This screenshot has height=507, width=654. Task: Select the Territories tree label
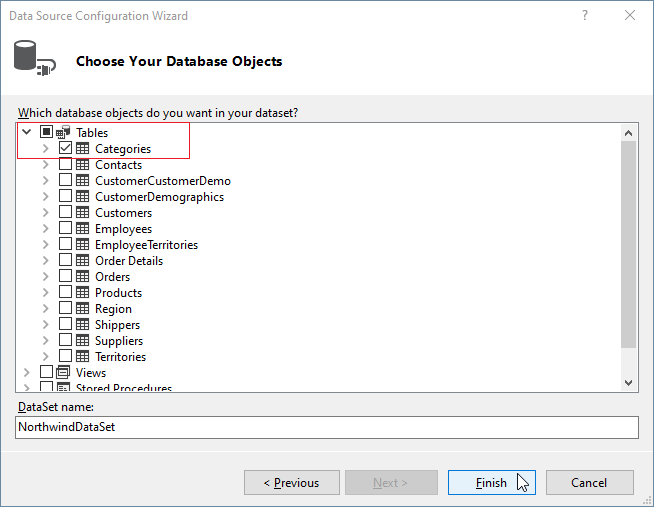[121, 356]
